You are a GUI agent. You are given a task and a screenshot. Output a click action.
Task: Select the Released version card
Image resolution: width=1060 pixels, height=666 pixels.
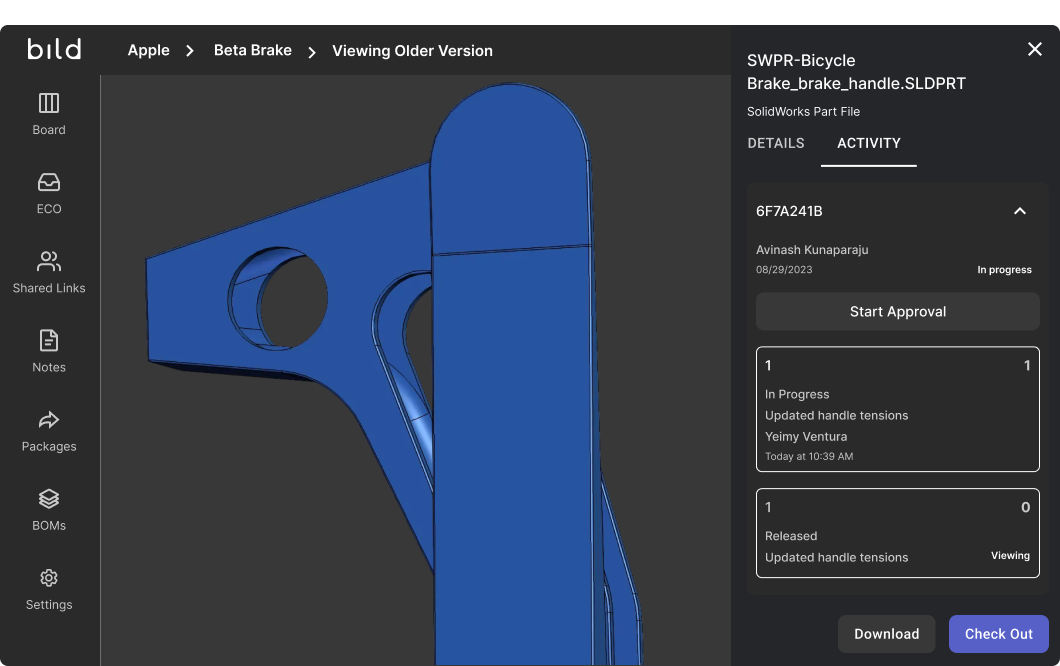click(x=897, y=532)
